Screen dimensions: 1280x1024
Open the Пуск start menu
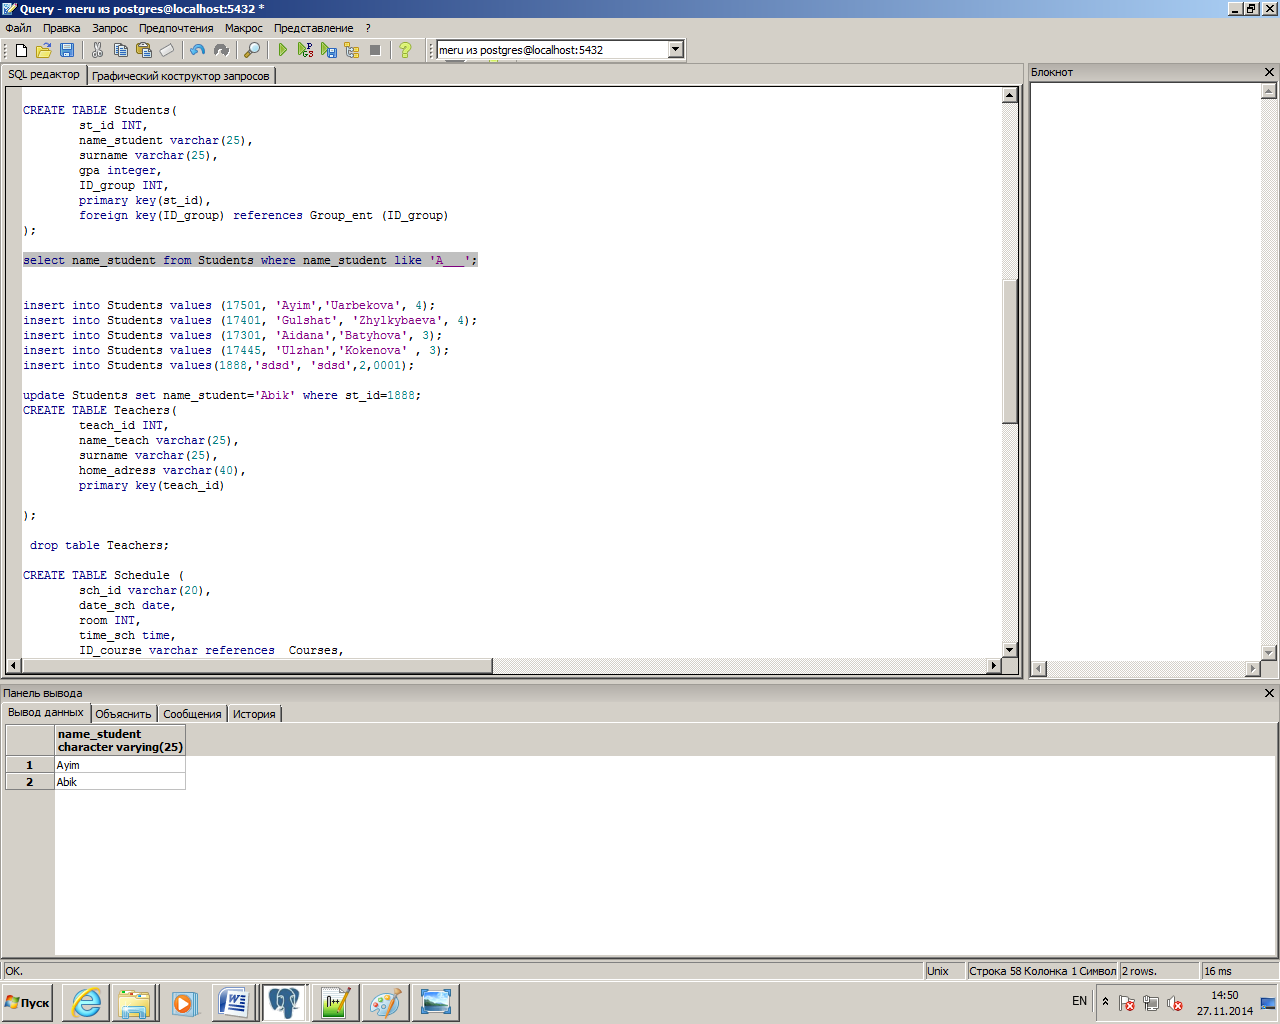pos(28,1002)
